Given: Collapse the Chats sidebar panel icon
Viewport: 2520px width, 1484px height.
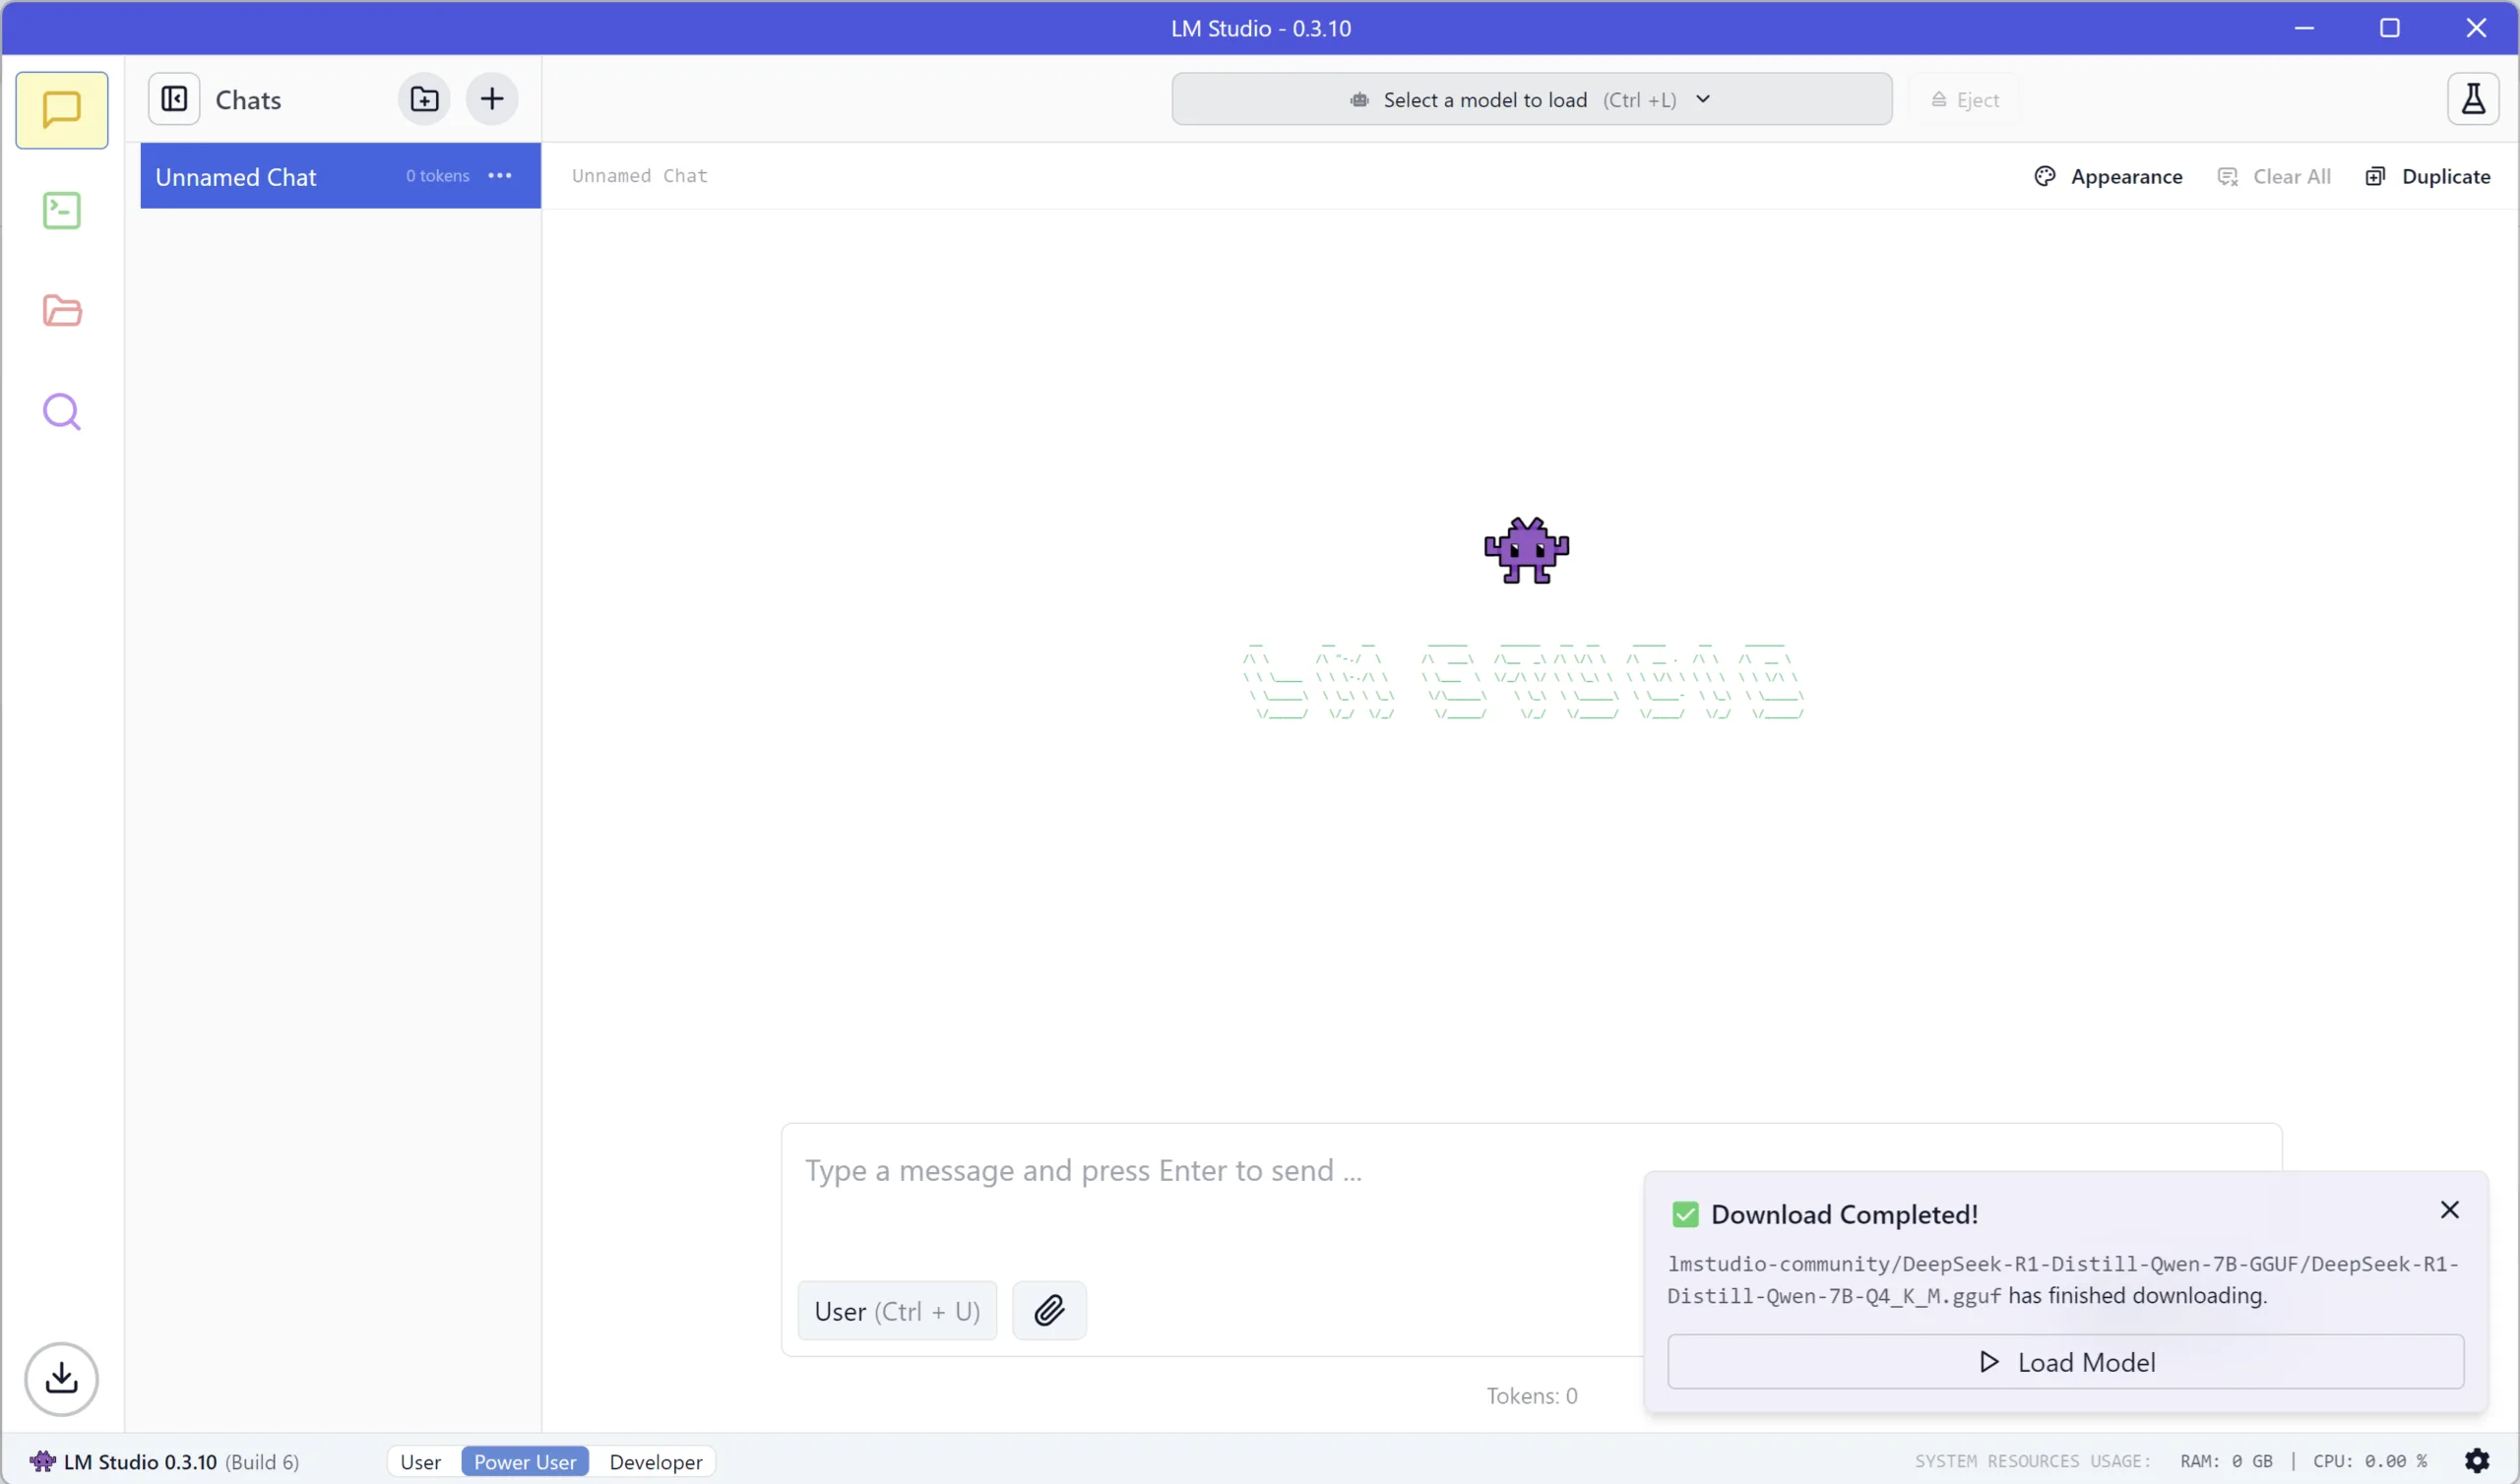Looking at the screenshot, I should pyautogui.click(x=174, y=99).
